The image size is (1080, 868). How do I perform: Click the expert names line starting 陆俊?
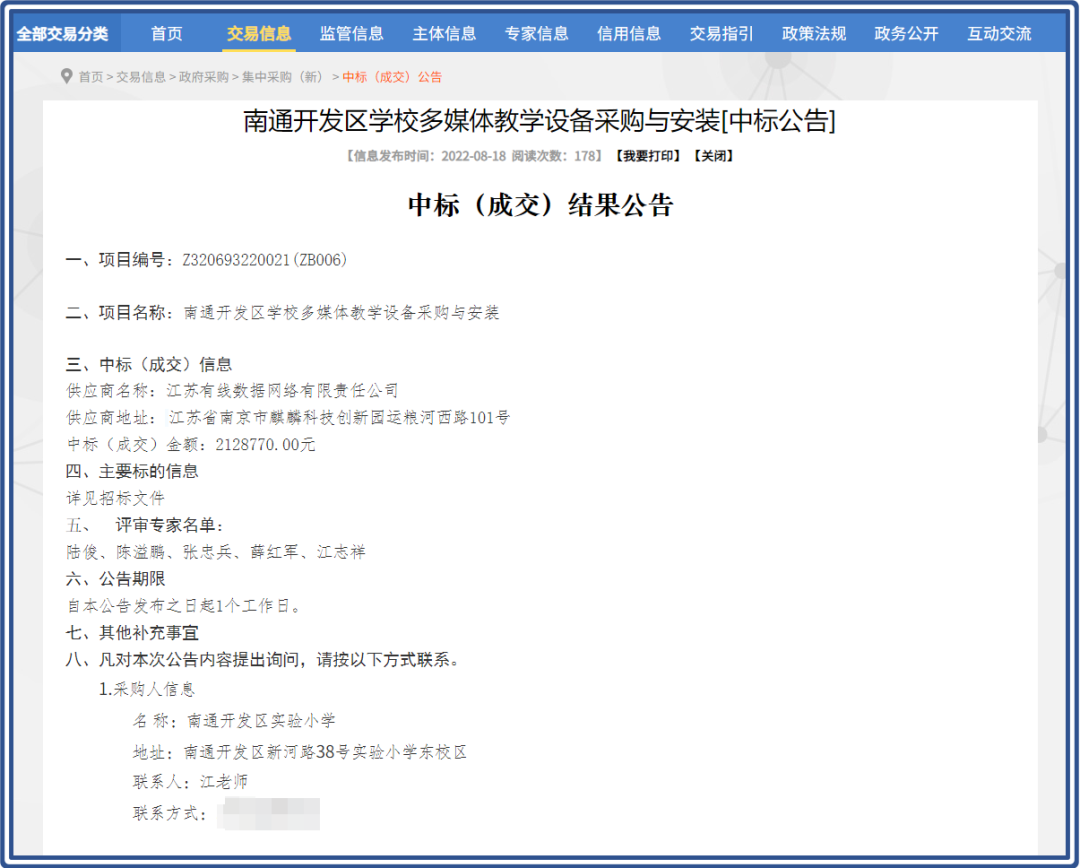[x=216, y=552]
